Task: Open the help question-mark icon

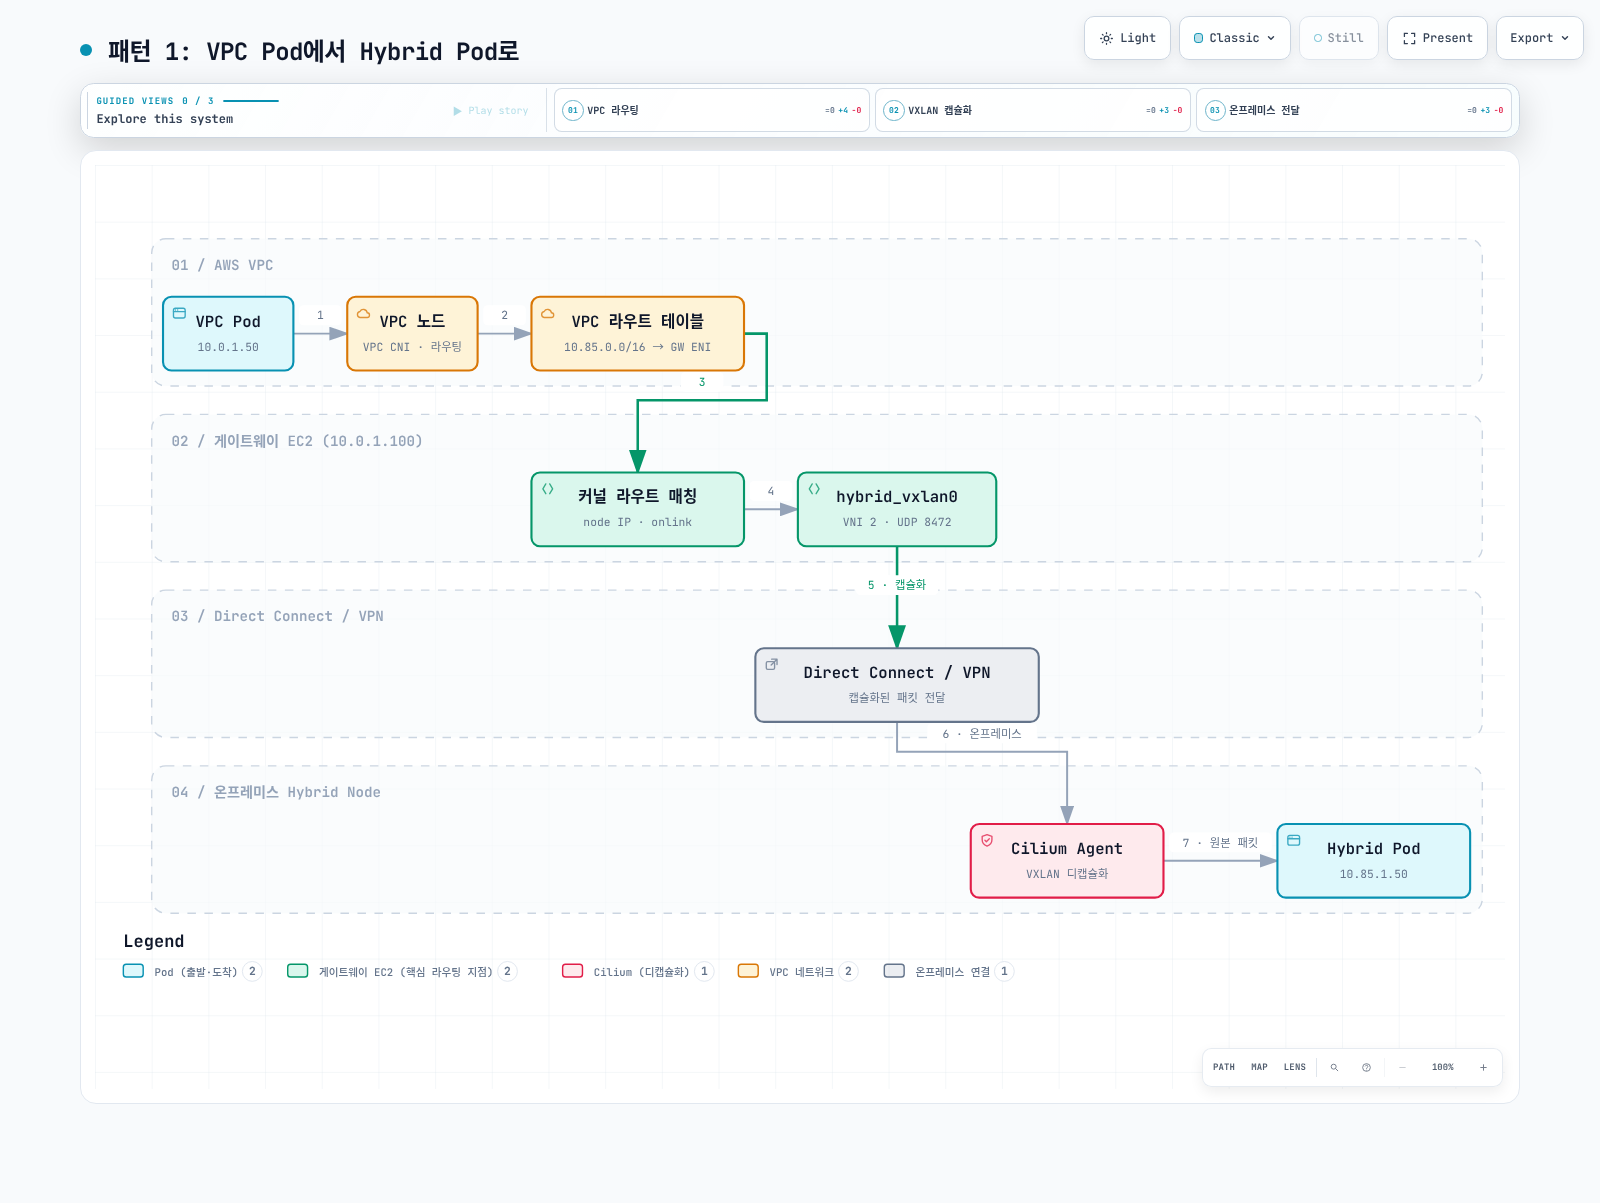Action: (1366, 1067)
